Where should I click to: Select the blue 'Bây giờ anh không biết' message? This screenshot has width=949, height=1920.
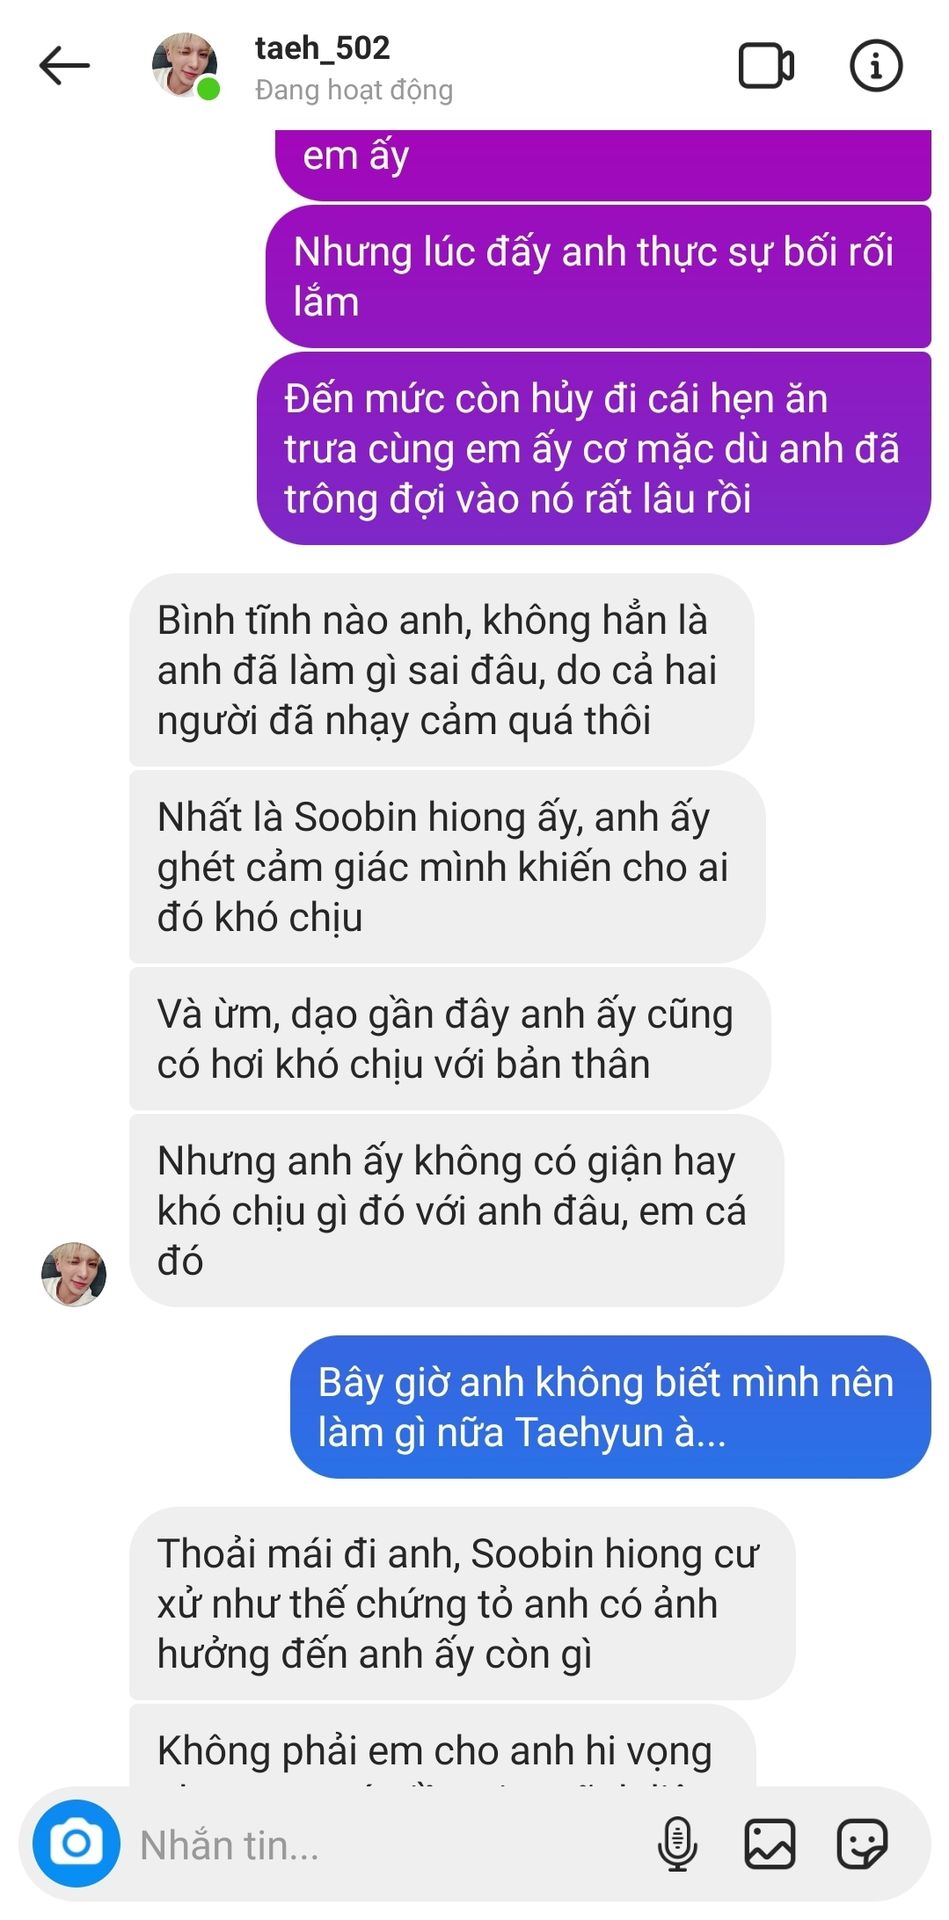[610, 1407]
